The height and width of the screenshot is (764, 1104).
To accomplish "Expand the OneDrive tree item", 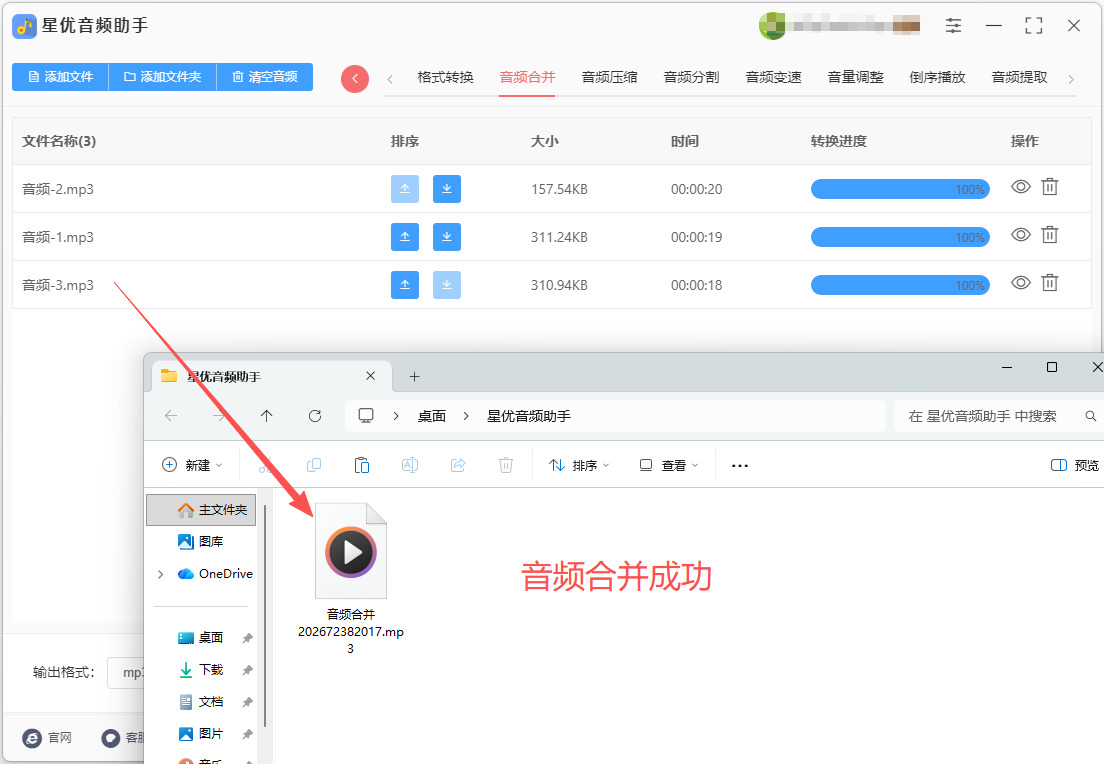I will point(161,574).
